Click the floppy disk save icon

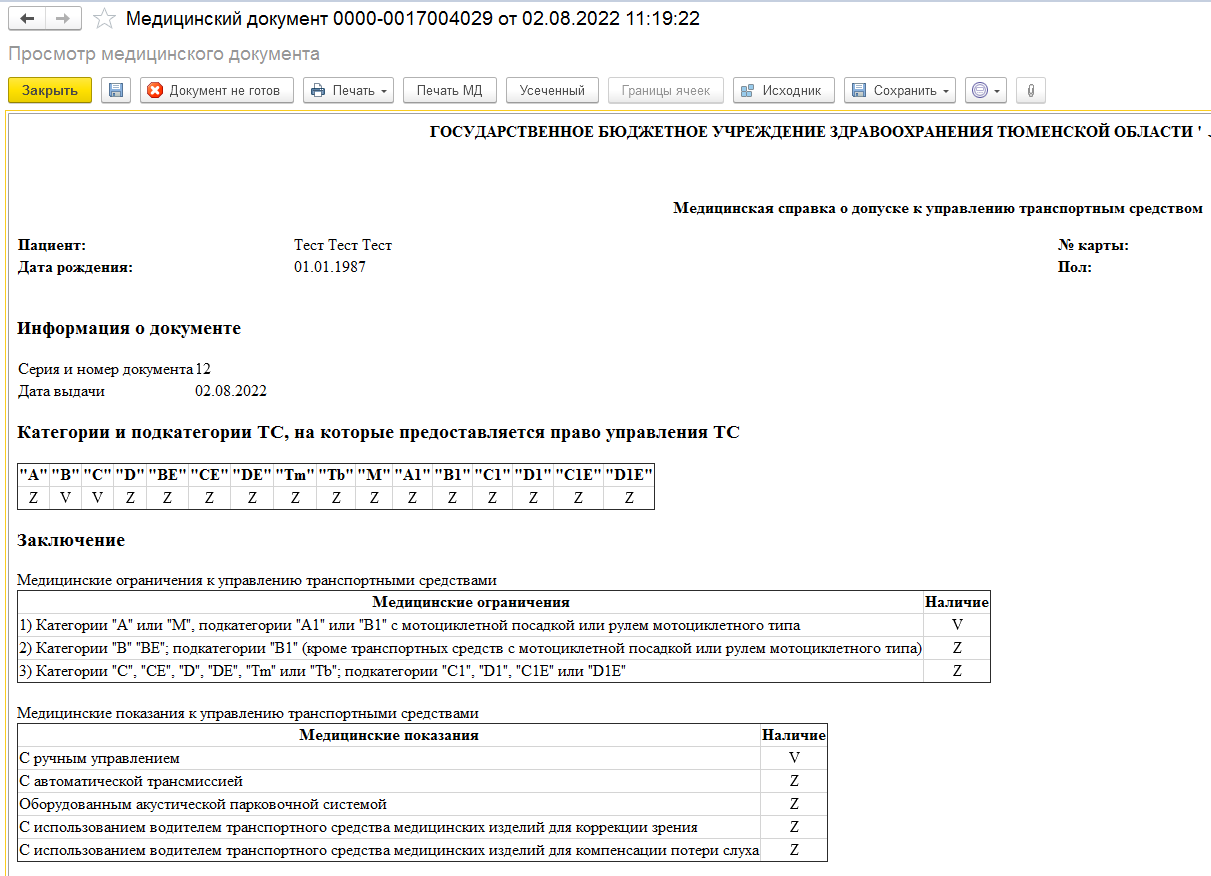coord(116,90)
